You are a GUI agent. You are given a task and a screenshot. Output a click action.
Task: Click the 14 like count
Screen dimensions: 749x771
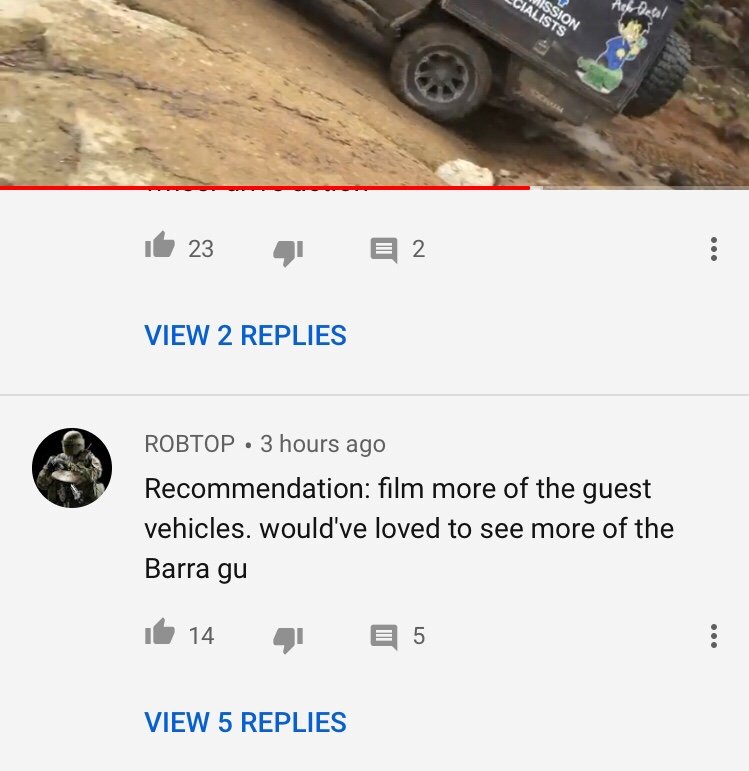pos(201,636)
